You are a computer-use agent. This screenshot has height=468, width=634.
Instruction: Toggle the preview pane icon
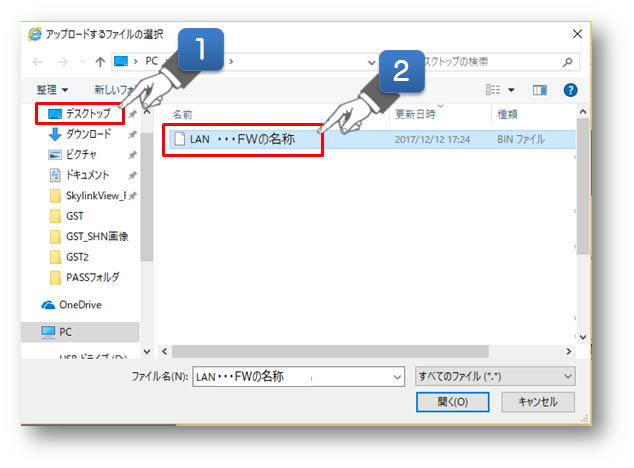tap(539, 90)
